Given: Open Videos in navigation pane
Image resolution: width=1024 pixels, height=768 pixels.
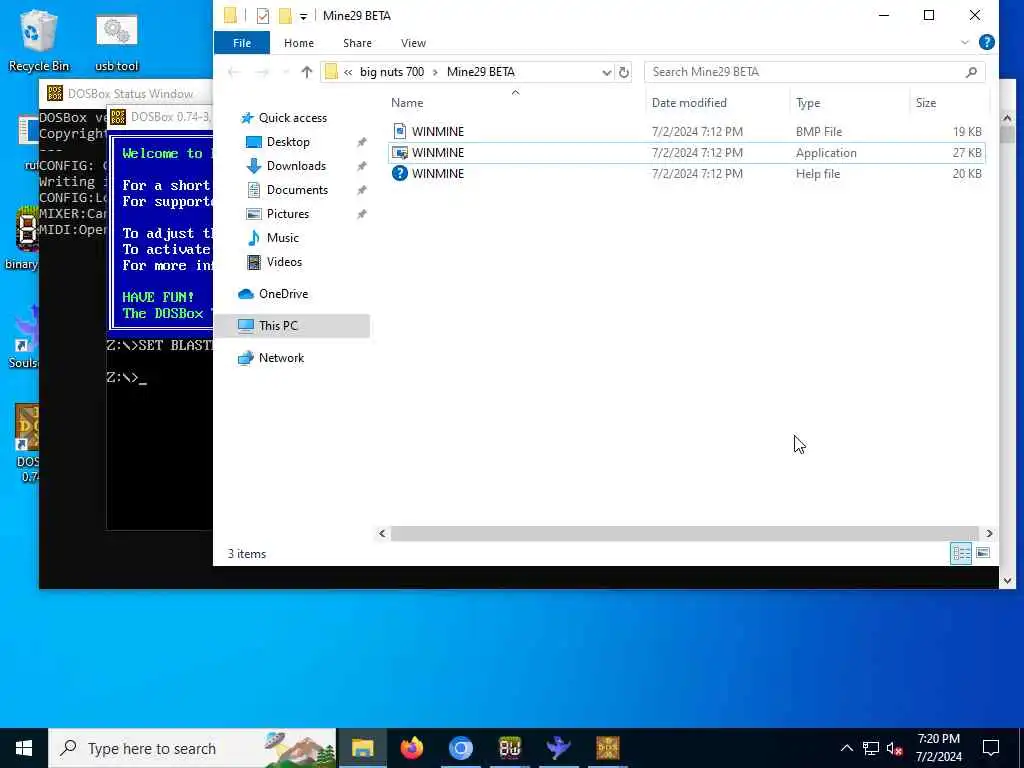Looking at the screenshot, I should (x=284, y=262).
